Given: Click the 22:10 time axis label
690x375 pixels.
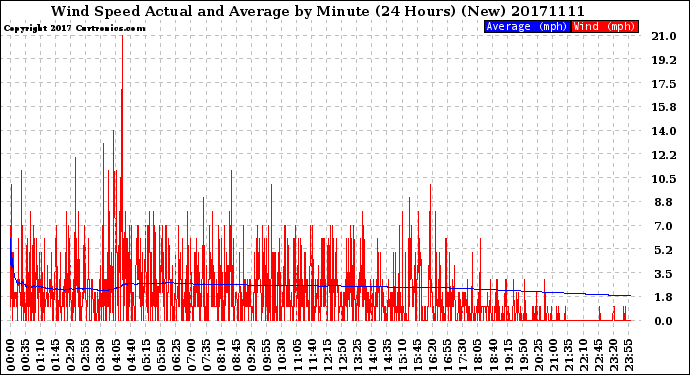Looking at the screenshot, I should [x=583, y=355].
